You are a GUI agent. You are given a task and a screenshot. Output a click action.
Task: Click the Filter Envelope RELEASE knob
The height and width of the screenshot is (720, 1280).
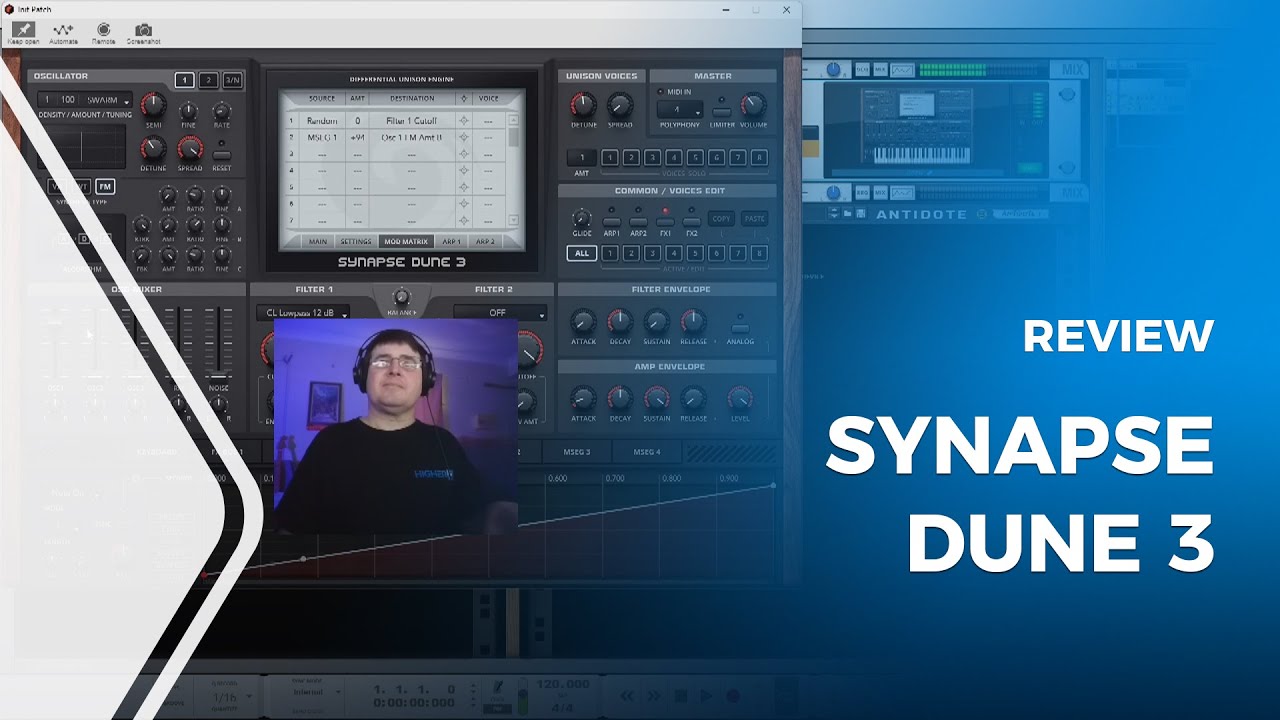(693, 322)
